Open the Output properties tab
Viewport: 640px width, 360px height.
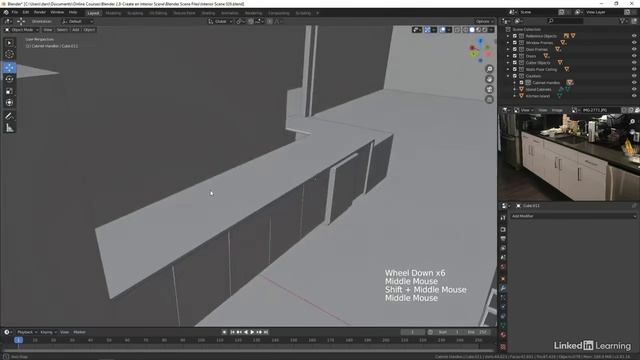[x=503, y=238]
